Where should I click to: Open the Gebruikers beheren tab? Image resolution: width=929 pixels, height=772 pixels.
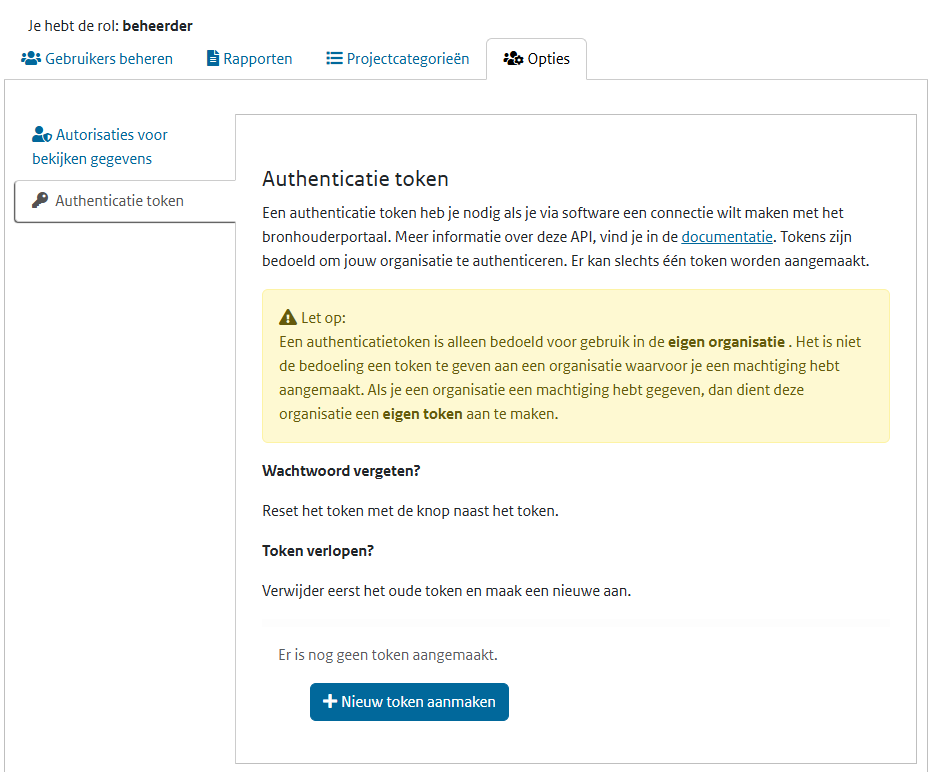tap(108, 59)
